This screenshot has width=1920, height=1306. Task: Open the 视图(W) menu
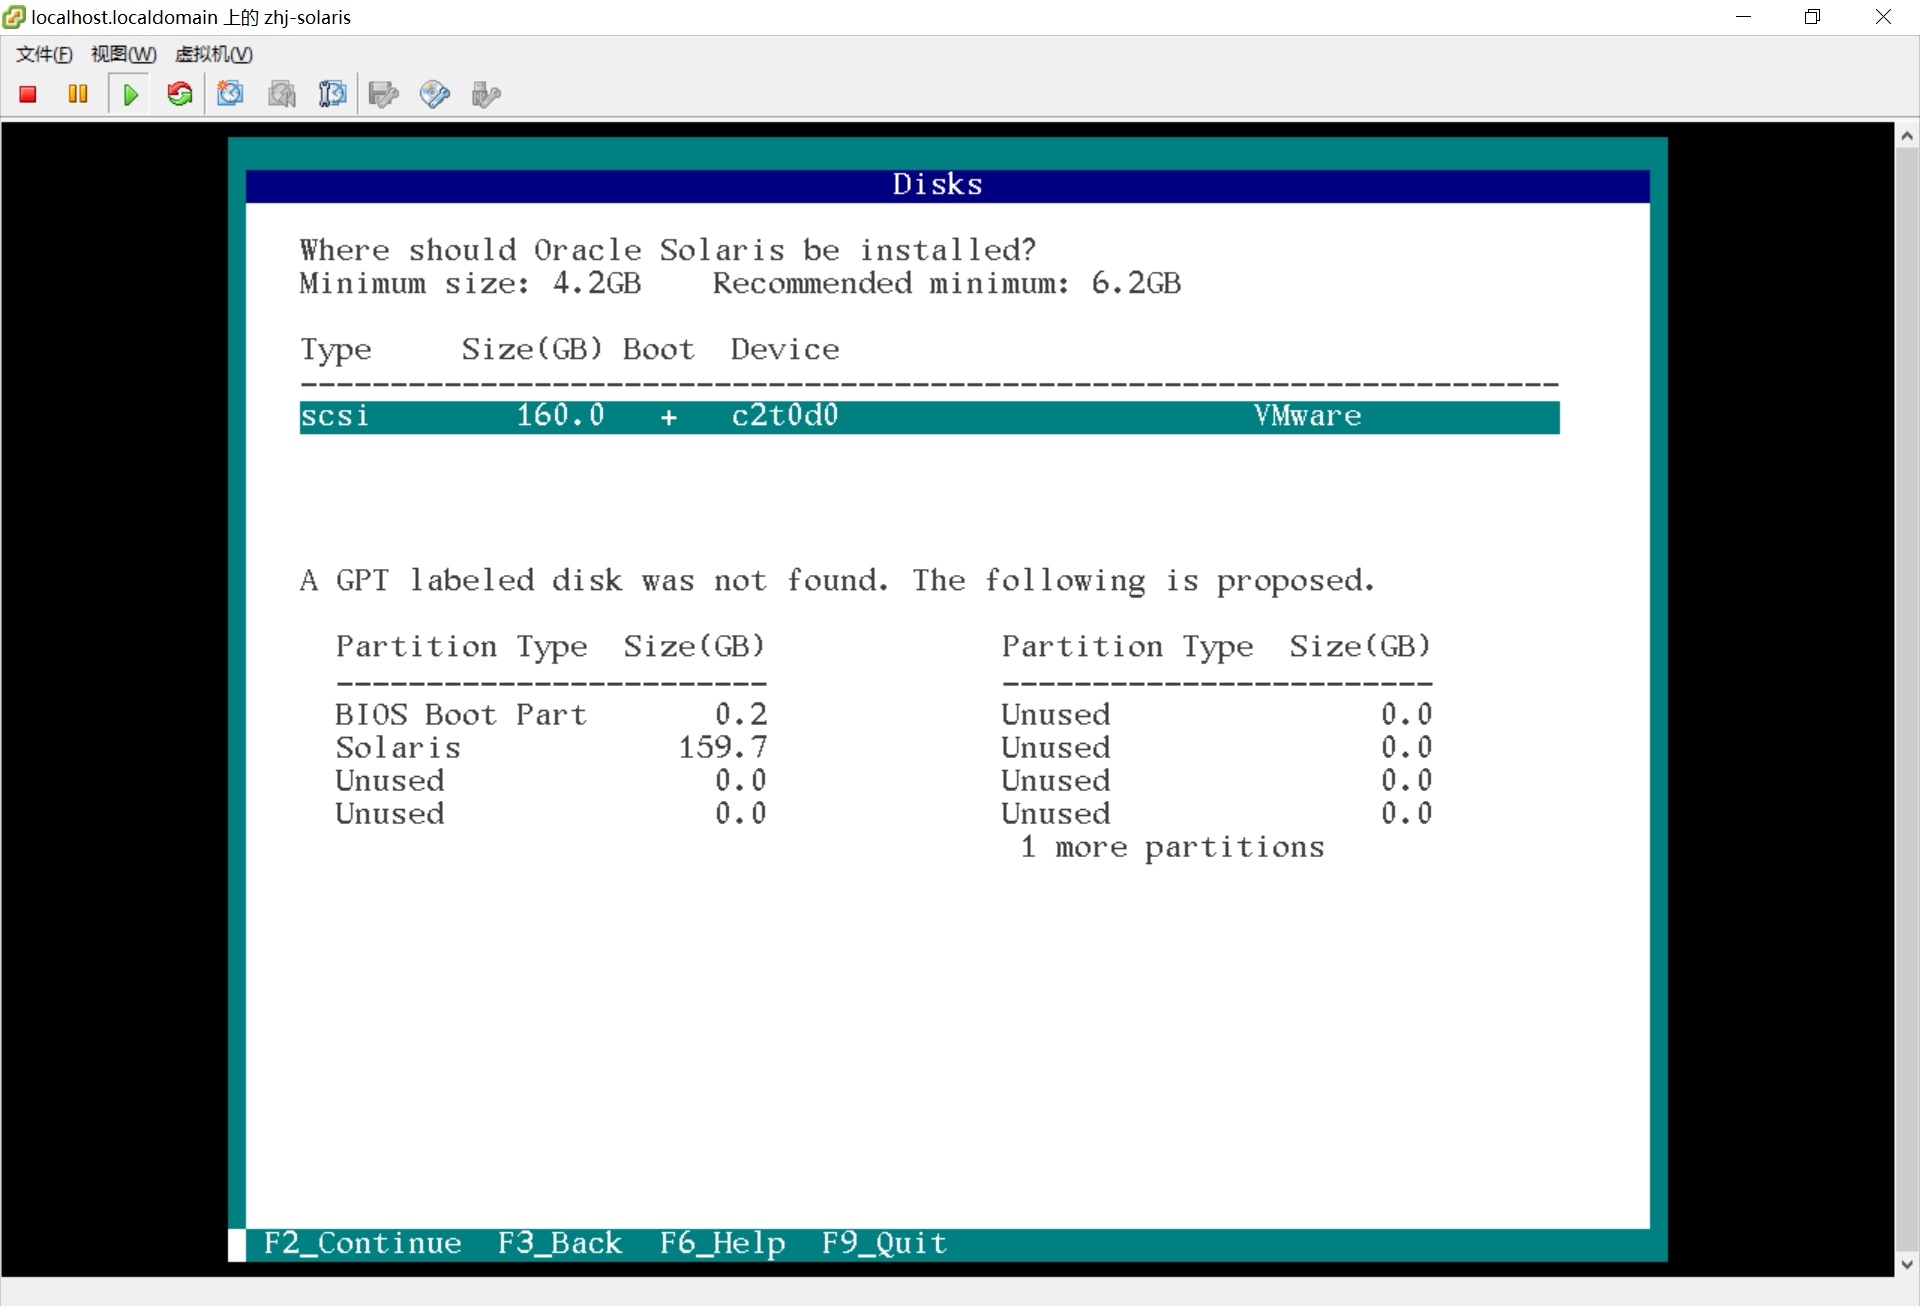pos(123,54)
